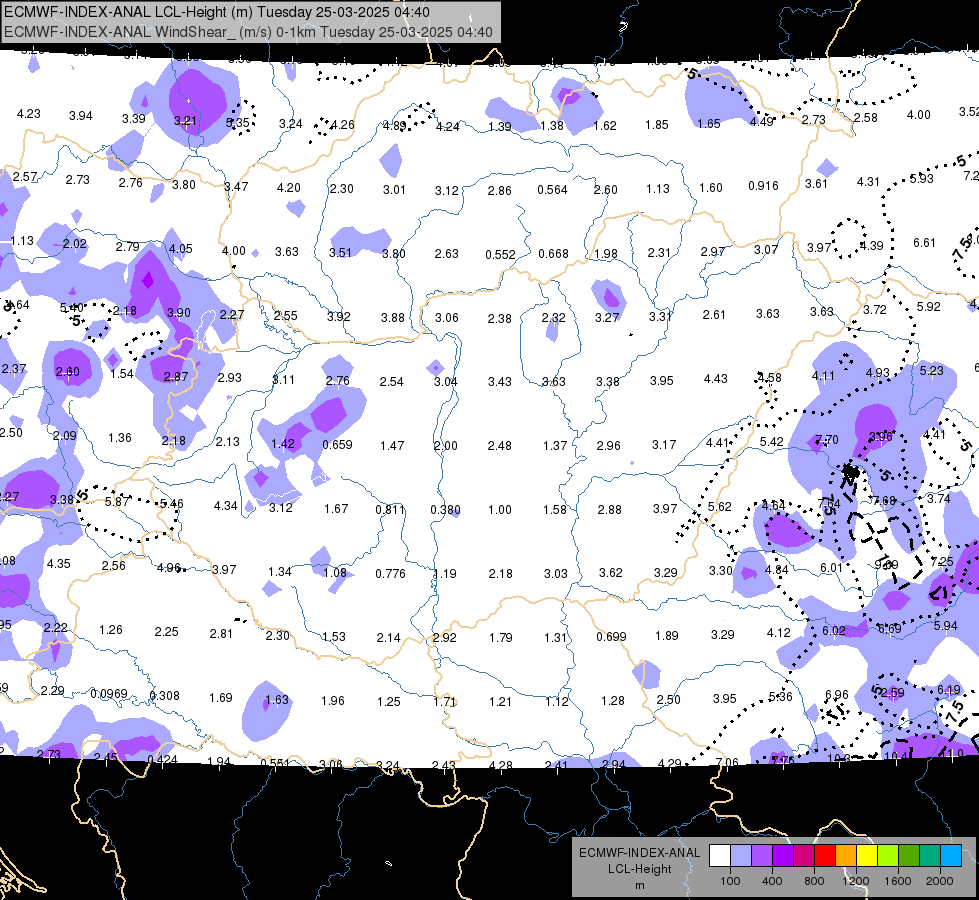Click the wind shear value 4.35
The height and width of the screenshot is (900, 979).
59,563
